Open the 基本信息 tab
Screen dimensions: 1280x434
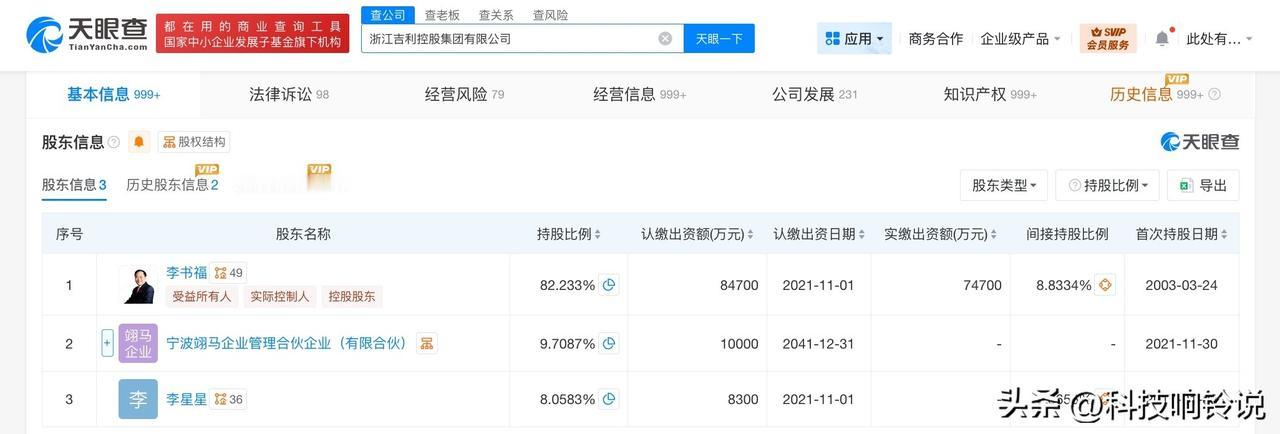(x=114, y=95)
